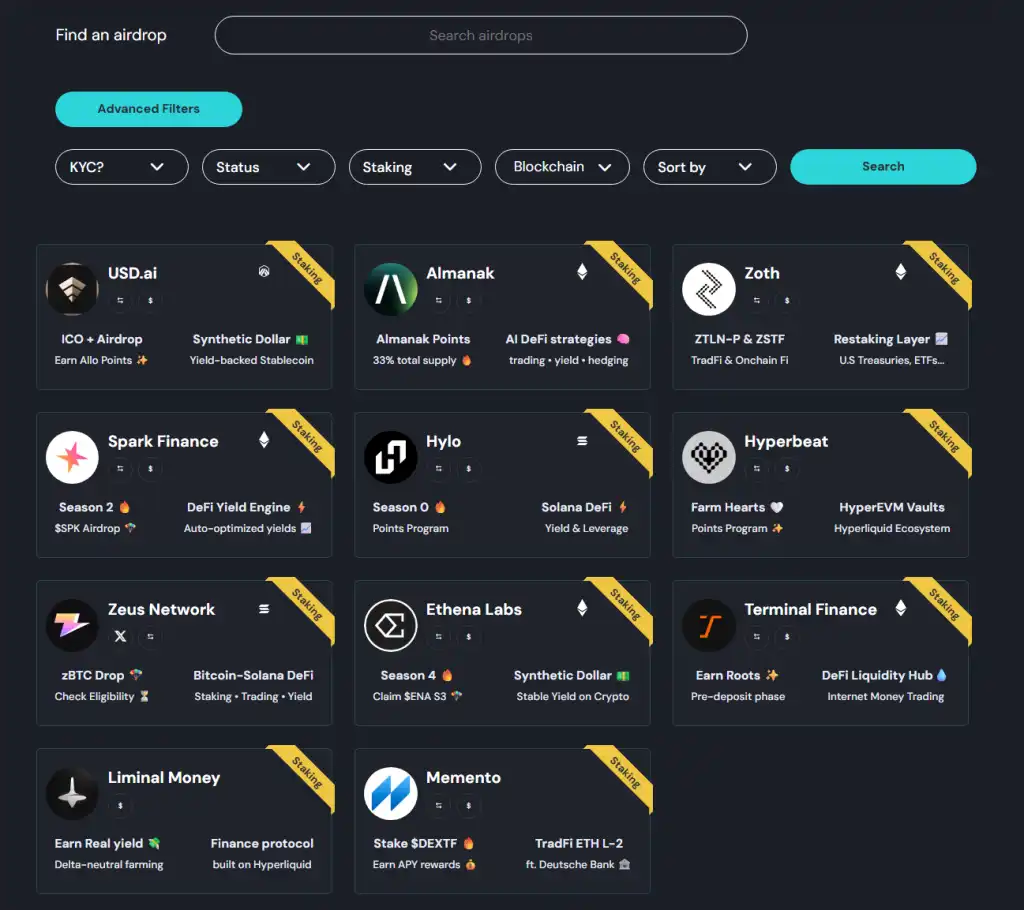Screen dimensions: 1024x910
Task: Select the Ethereum icon next to Zoth
Action: point(901,271)
